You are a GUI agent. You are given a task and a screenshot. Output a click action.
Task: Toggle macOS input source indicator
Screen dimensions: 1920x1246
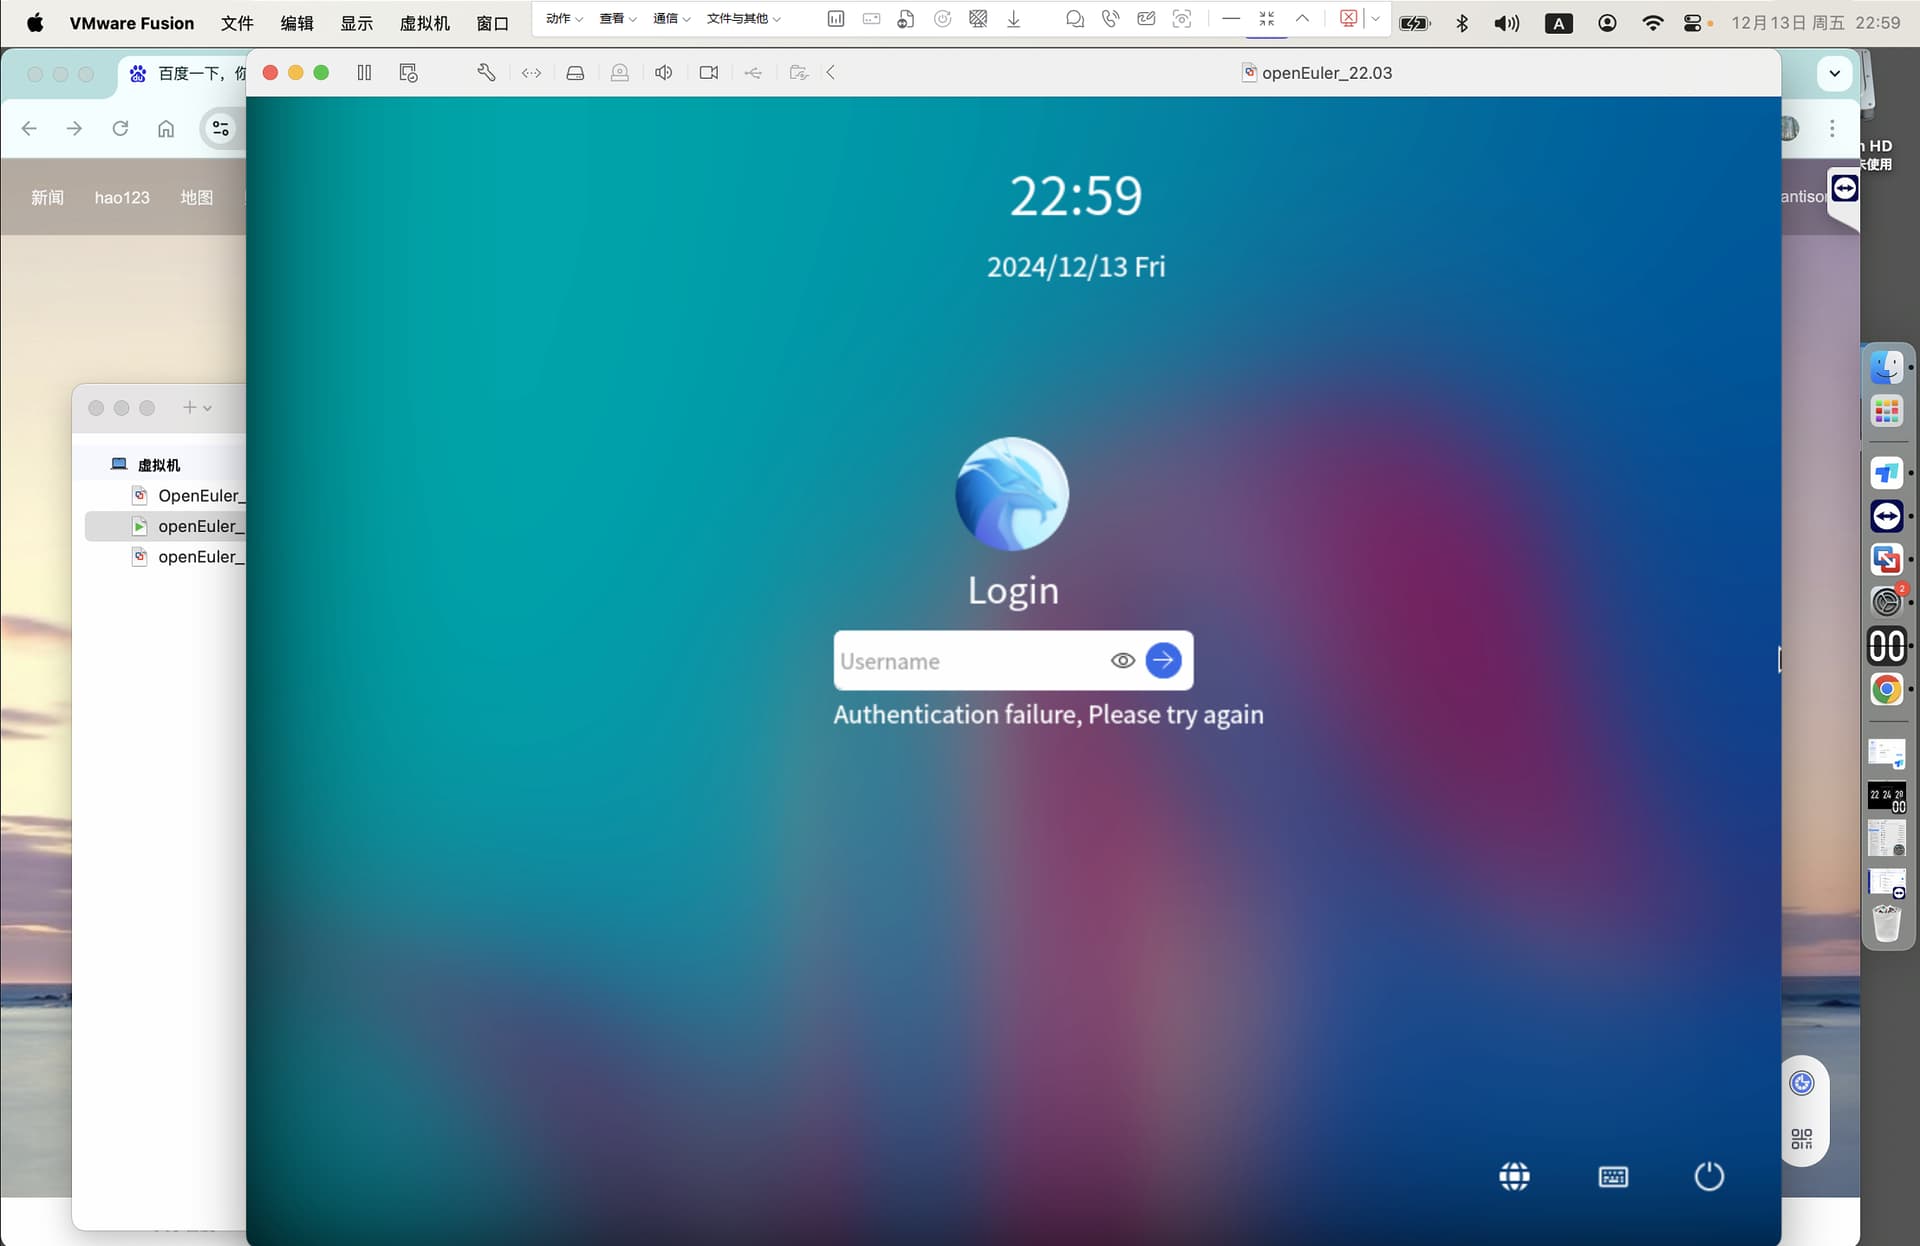[1558, 23]
